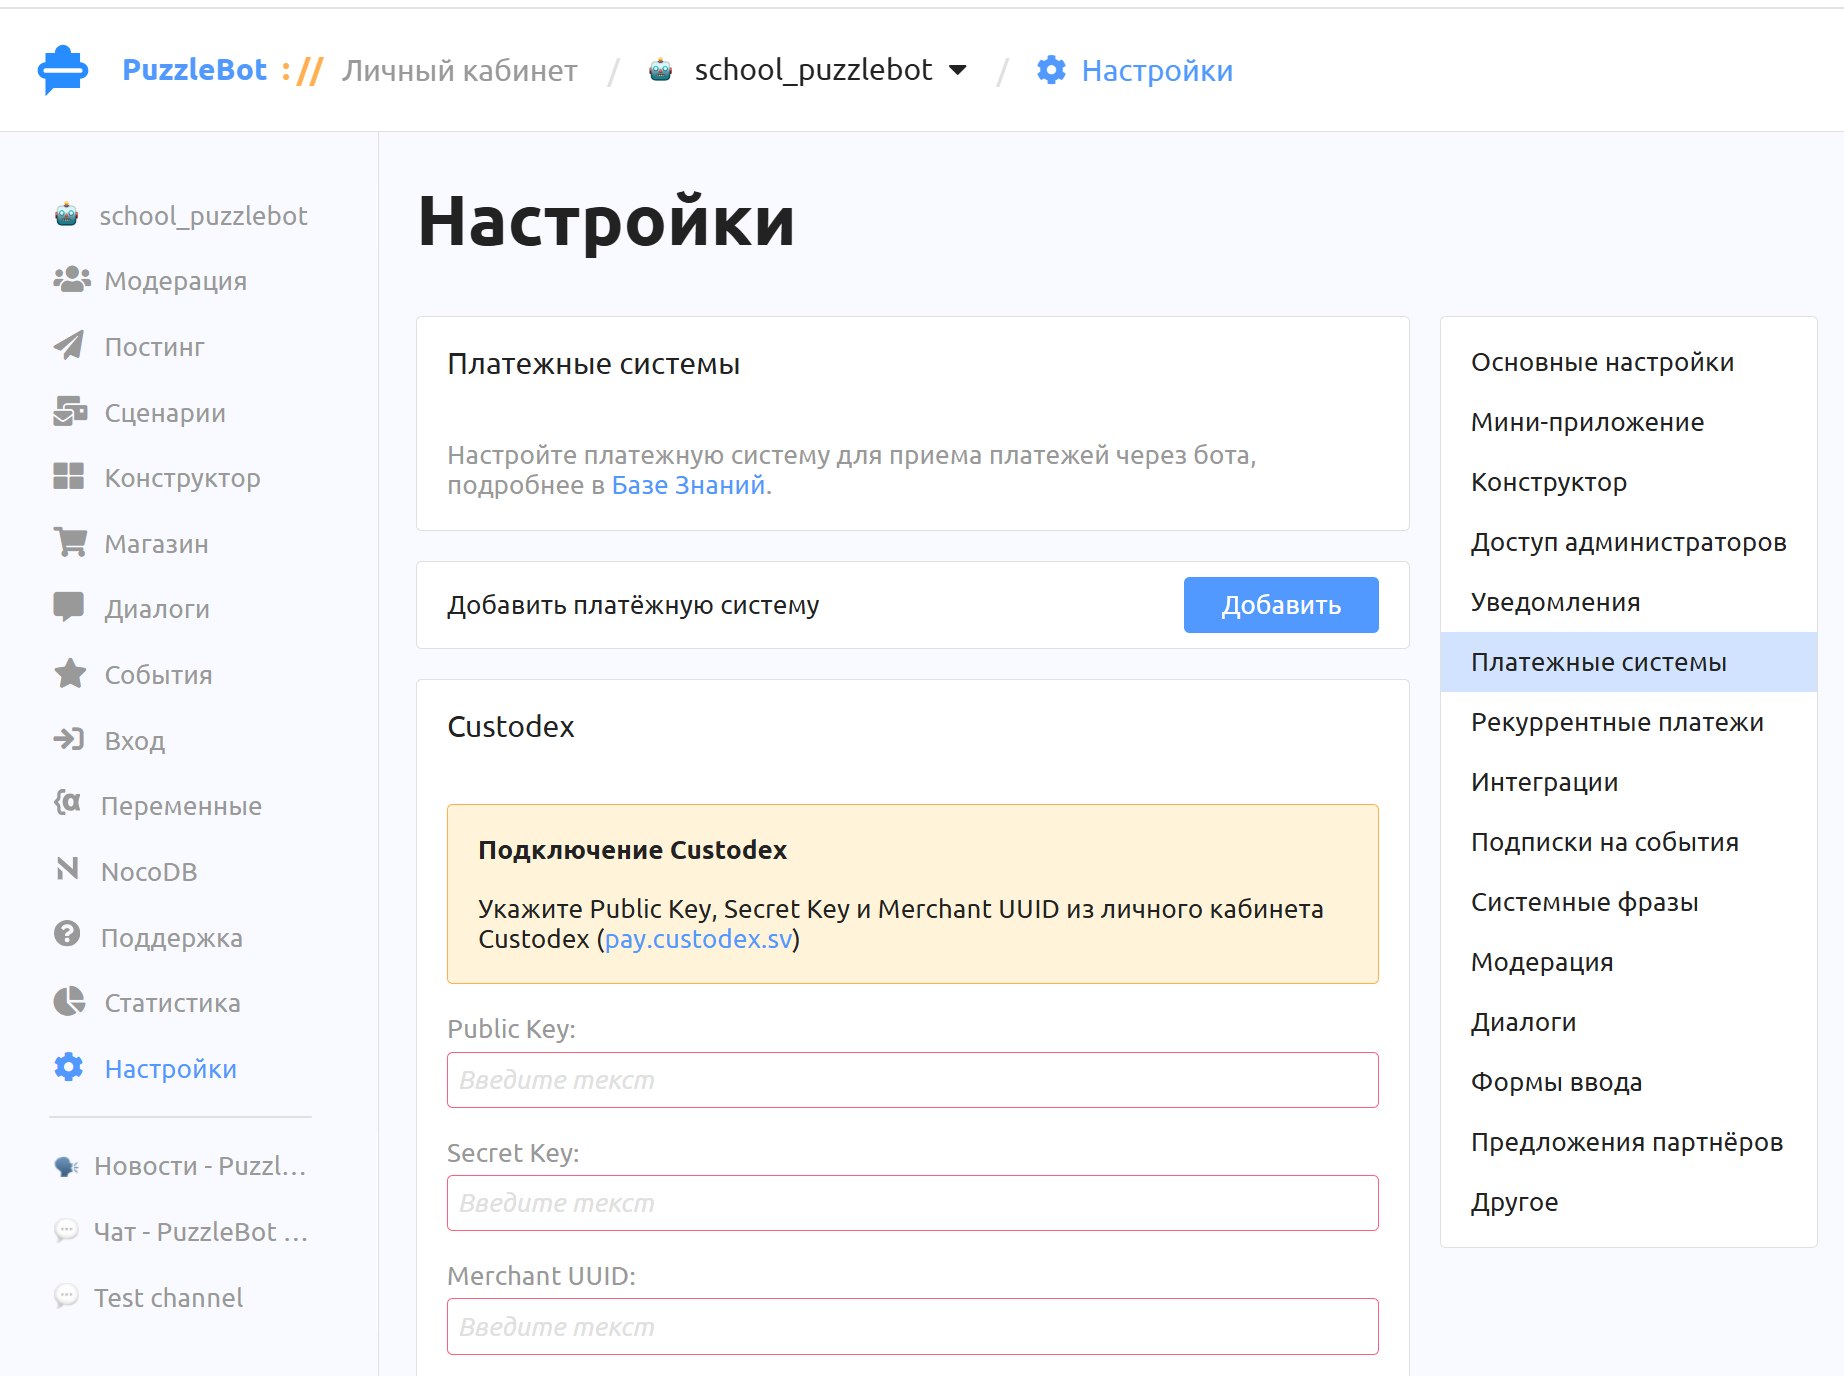The width and height of the screenshot is (1844, 1376).
Task: Click the Добавить button
Action: pyautogui.click(x=1281, y=605)
